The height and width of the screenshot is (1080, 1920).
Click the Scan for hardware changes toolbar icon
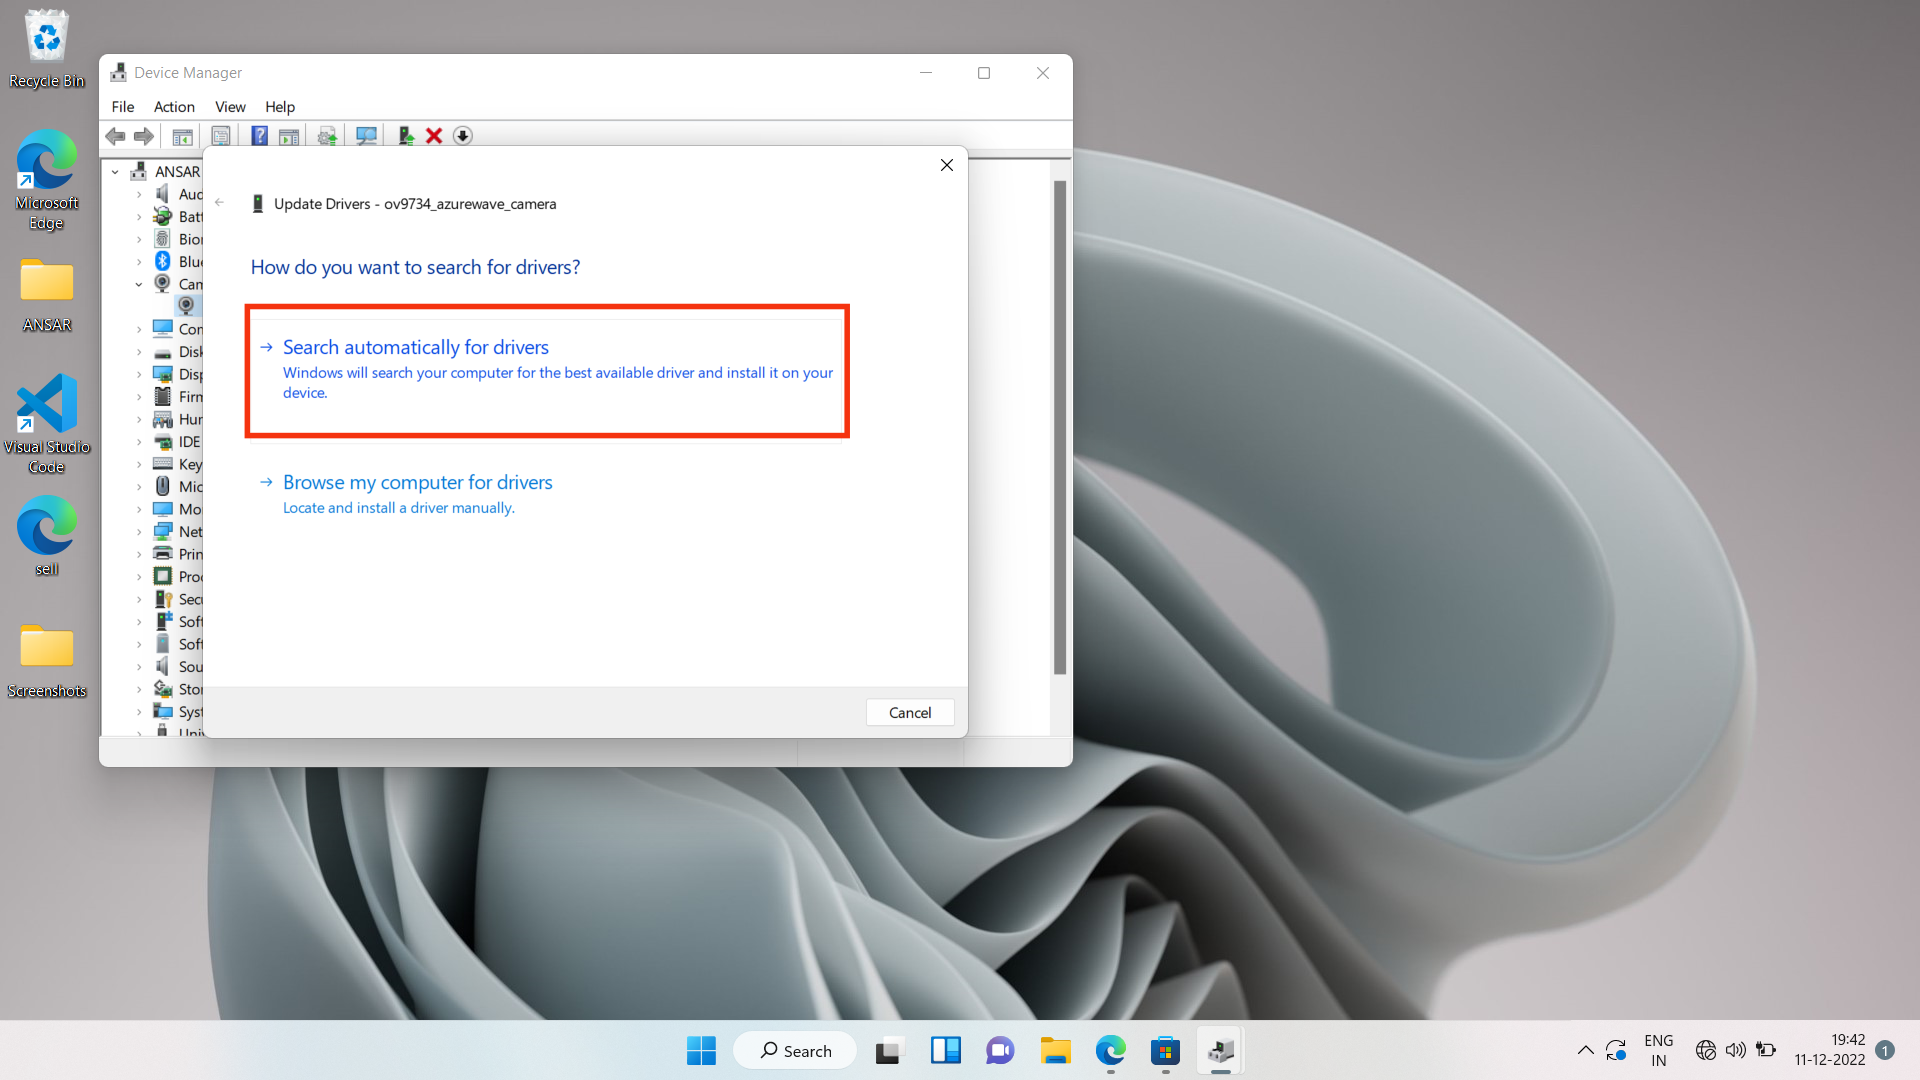(366, 135)
